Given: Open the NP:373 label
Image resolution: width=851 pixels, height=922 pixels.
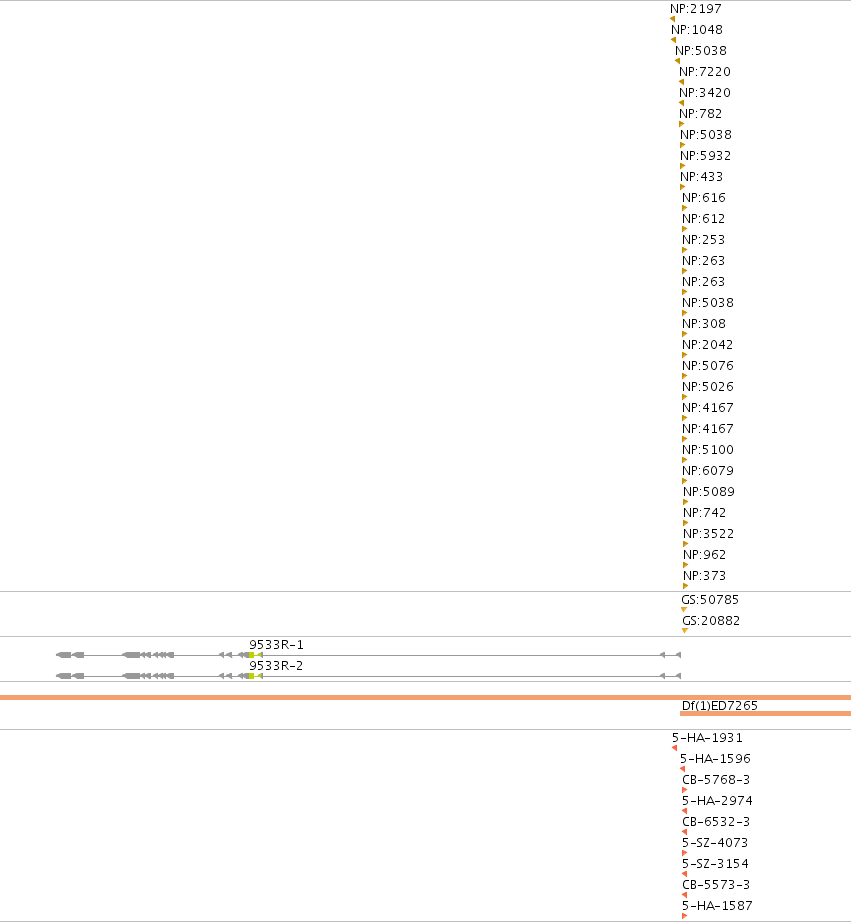Looking at the screenshot, I should point(705,576).
